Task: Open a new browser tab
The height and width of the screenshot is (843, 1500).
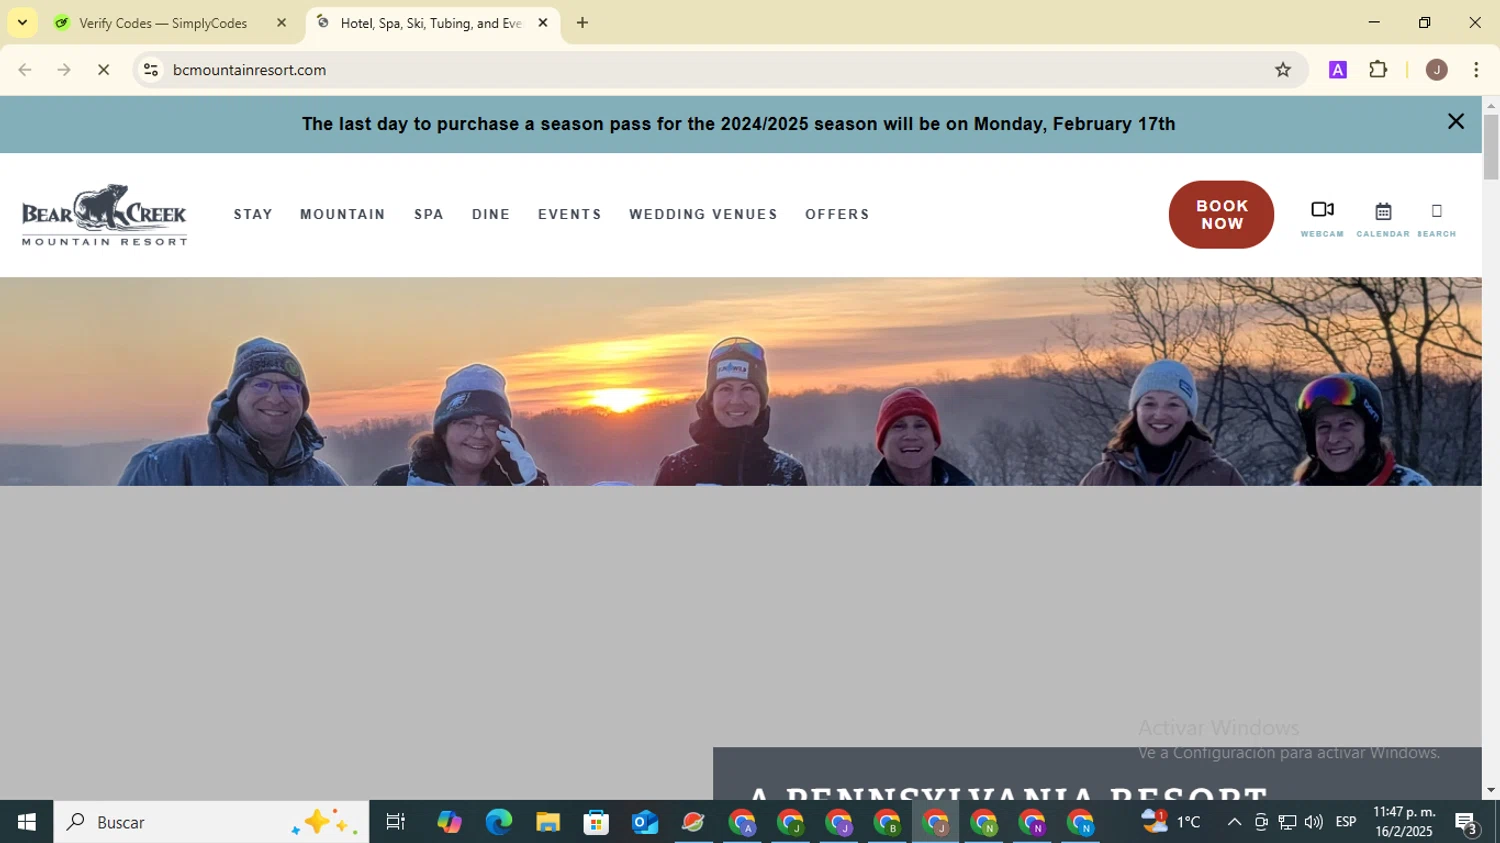Action: 582,23
